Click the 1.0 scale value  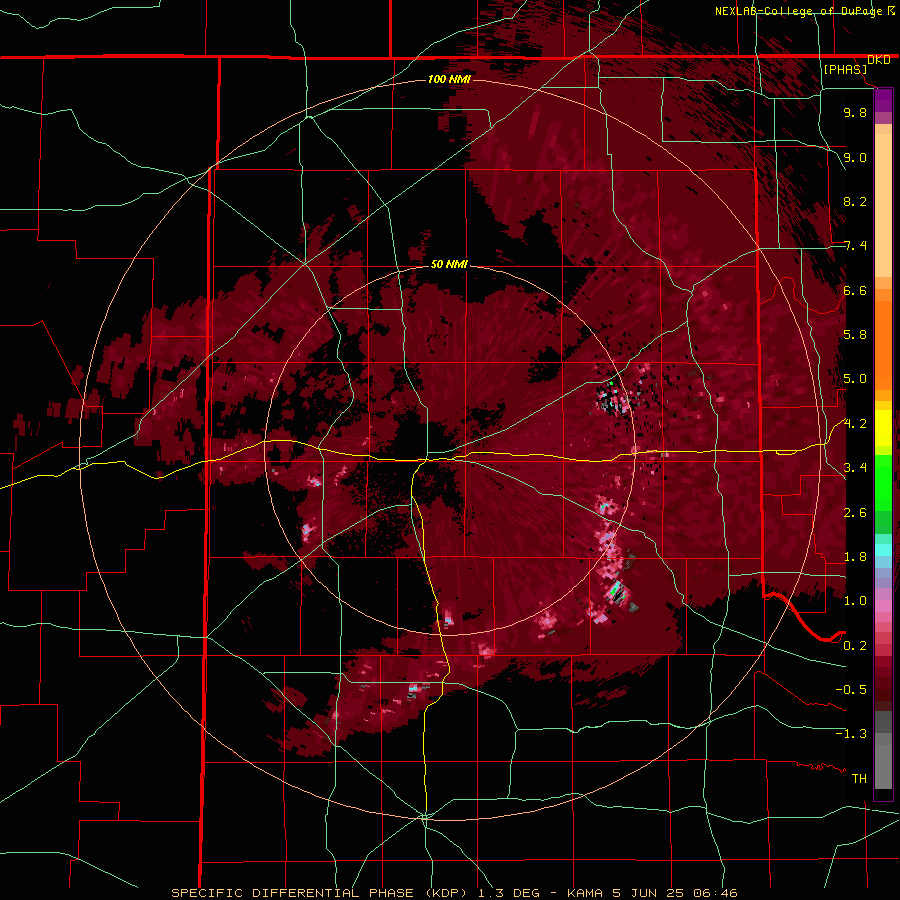855,601
